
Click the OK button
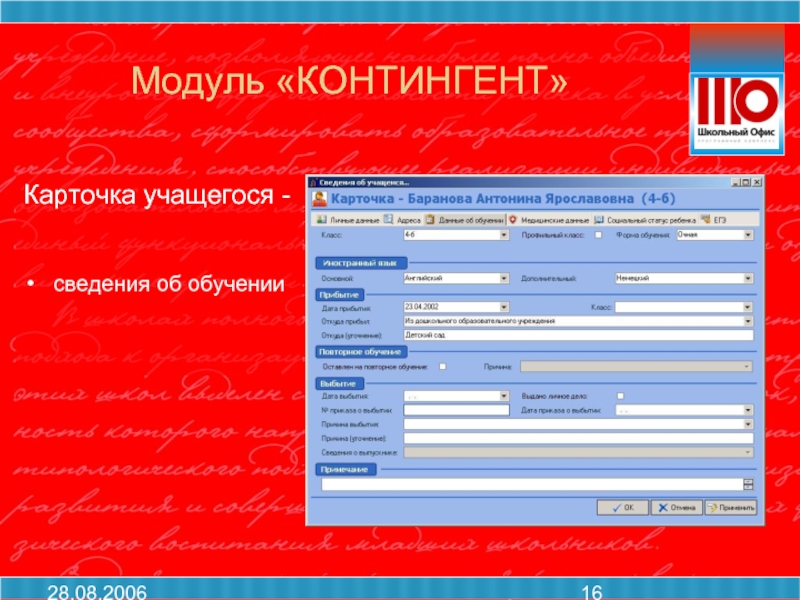(622, 508)
